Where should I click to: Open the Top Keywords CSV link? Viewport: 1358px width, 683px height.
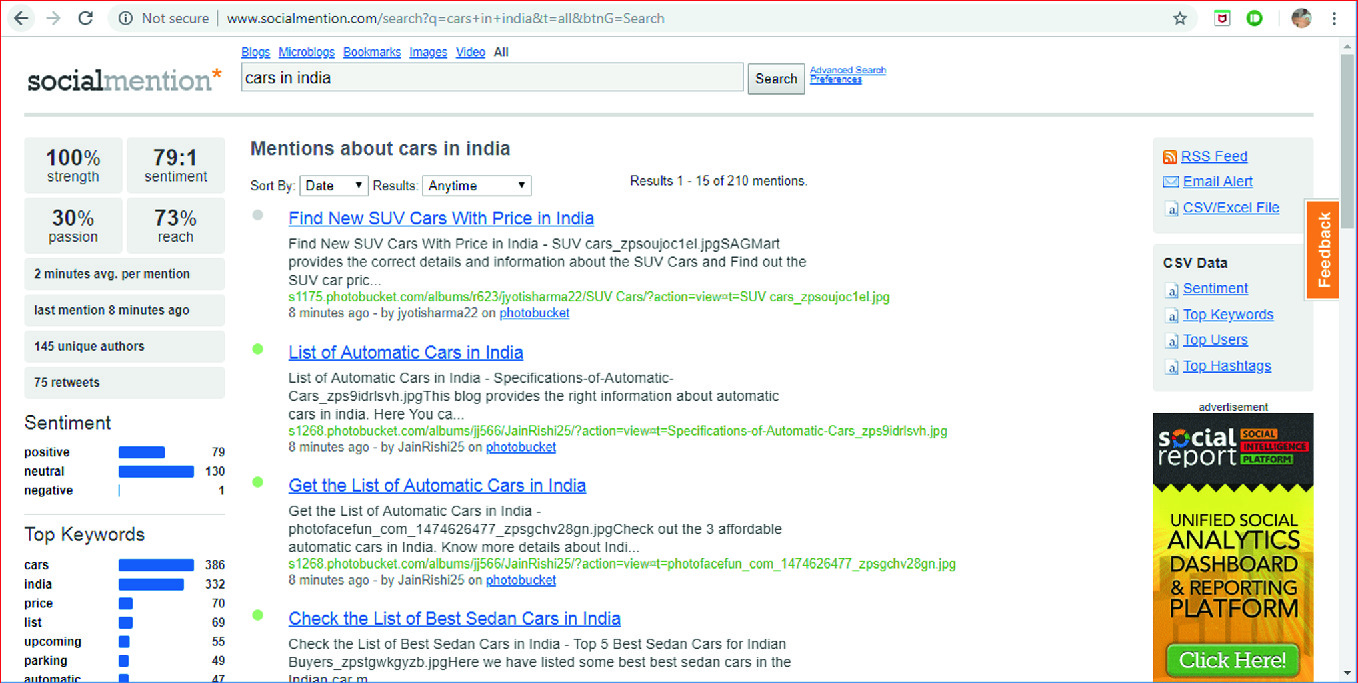[1228, 315]
